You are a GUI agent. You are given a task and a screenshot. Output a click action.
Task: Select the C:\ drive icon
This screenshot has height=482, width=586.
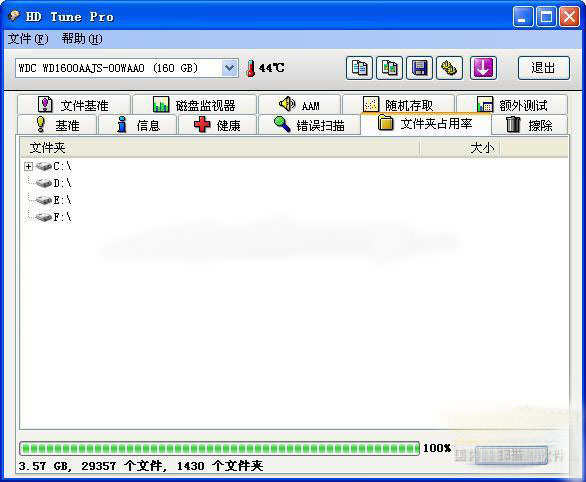tap(44, 166)
